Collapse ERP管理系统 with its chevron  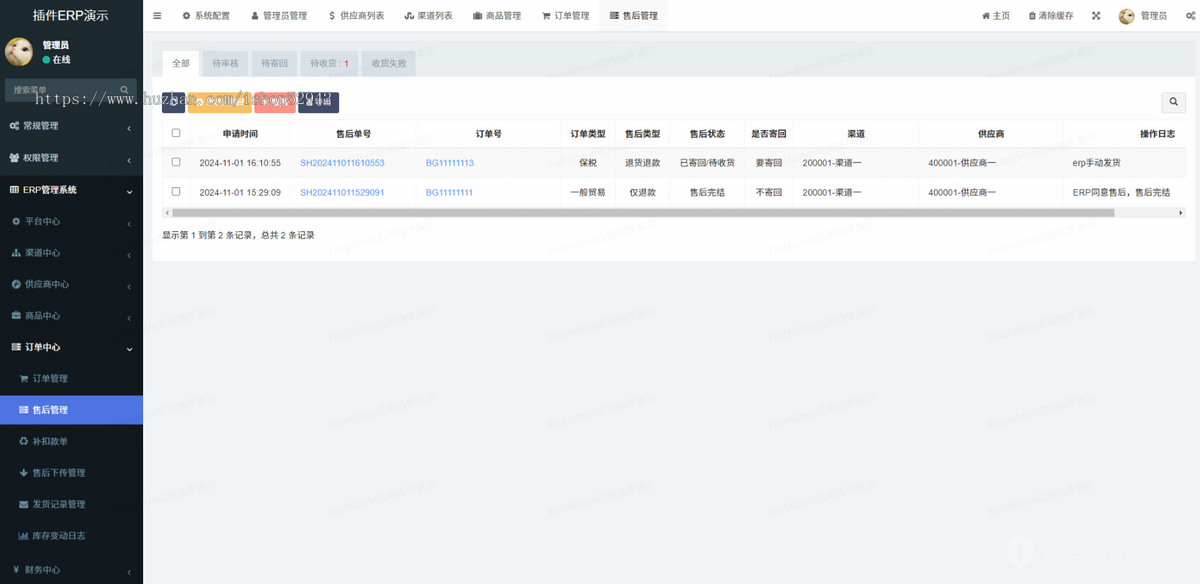click(129, 190)
